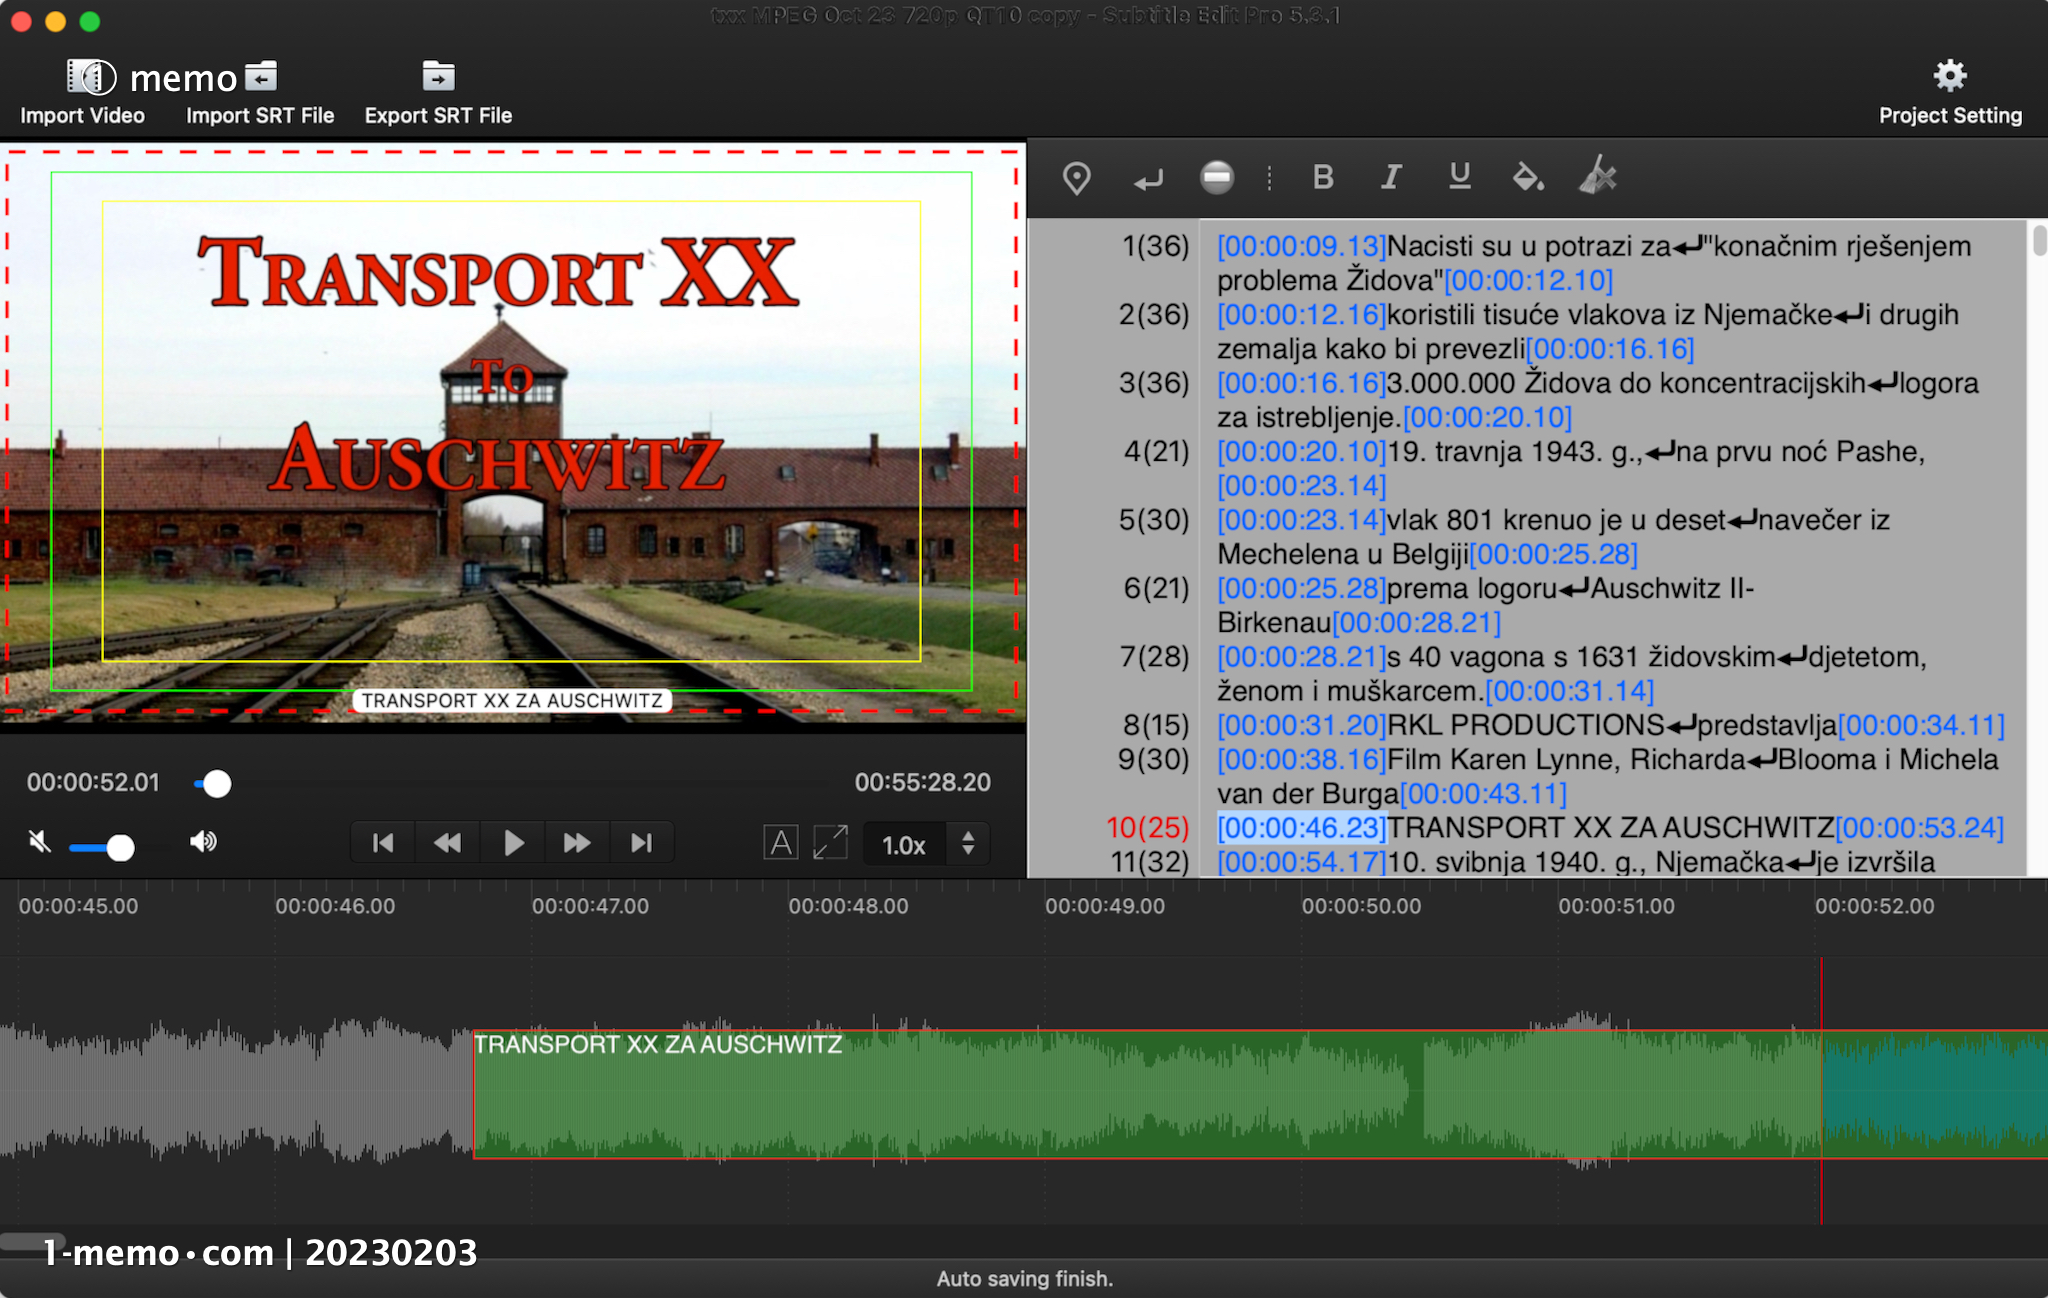Image resolution: width=2048 pixels, height=1298 pixels.
Task: Click the location marker icon in subtitle toolbar
Action: pyautogui.click(x=1076, y=178)
